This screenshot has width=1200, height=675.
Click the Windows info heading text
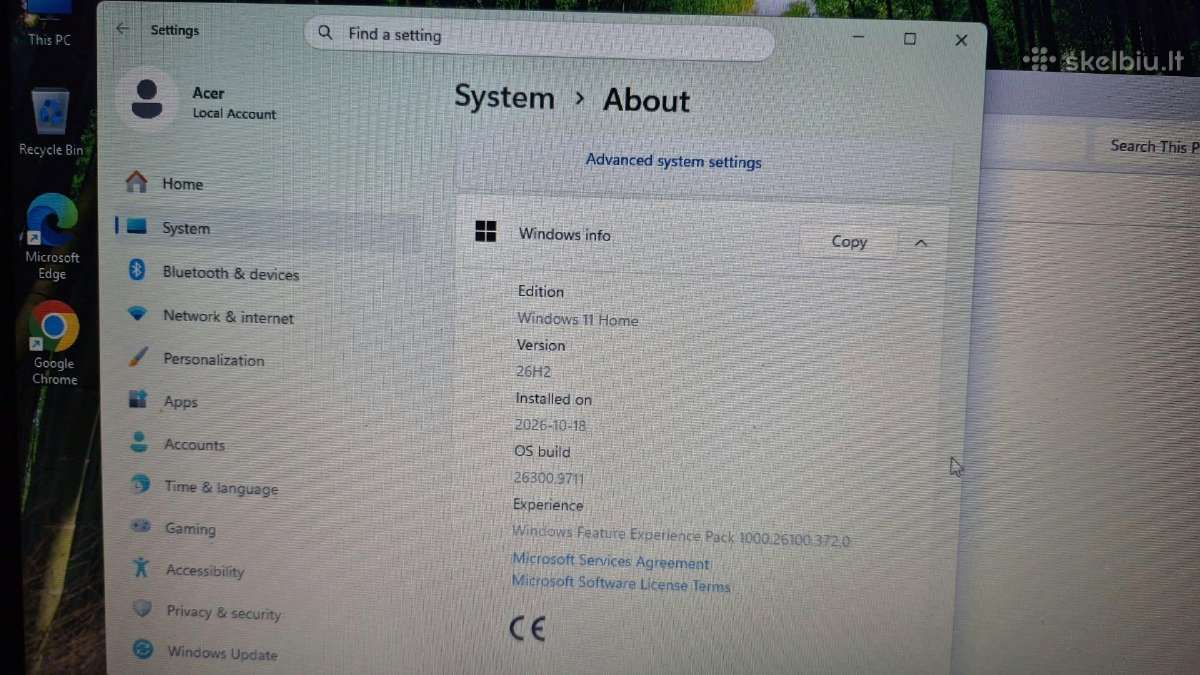564,235
